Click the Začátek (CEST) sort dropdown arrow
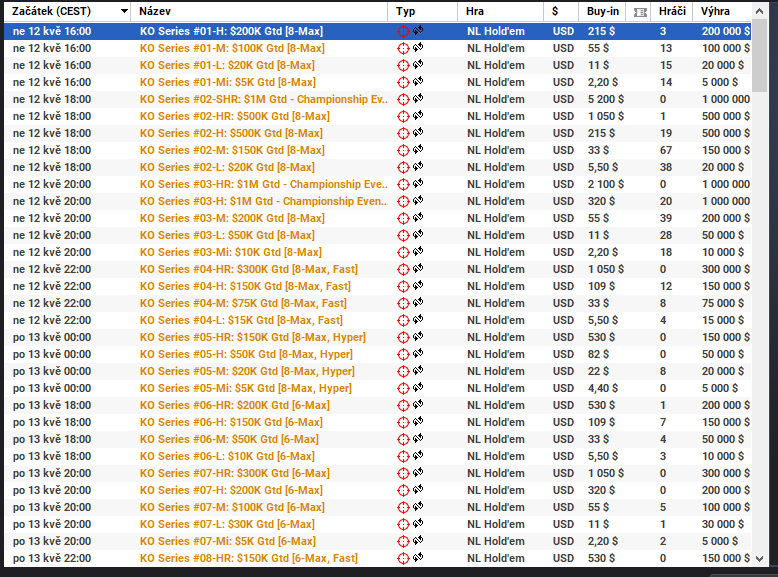Viewport: 778px width, 577px height. (x=123, y=11)
